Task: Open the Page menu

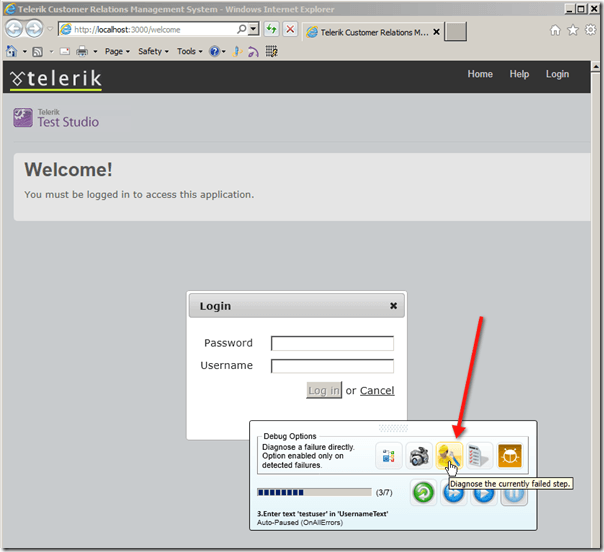Action: [x=117, y=51]
